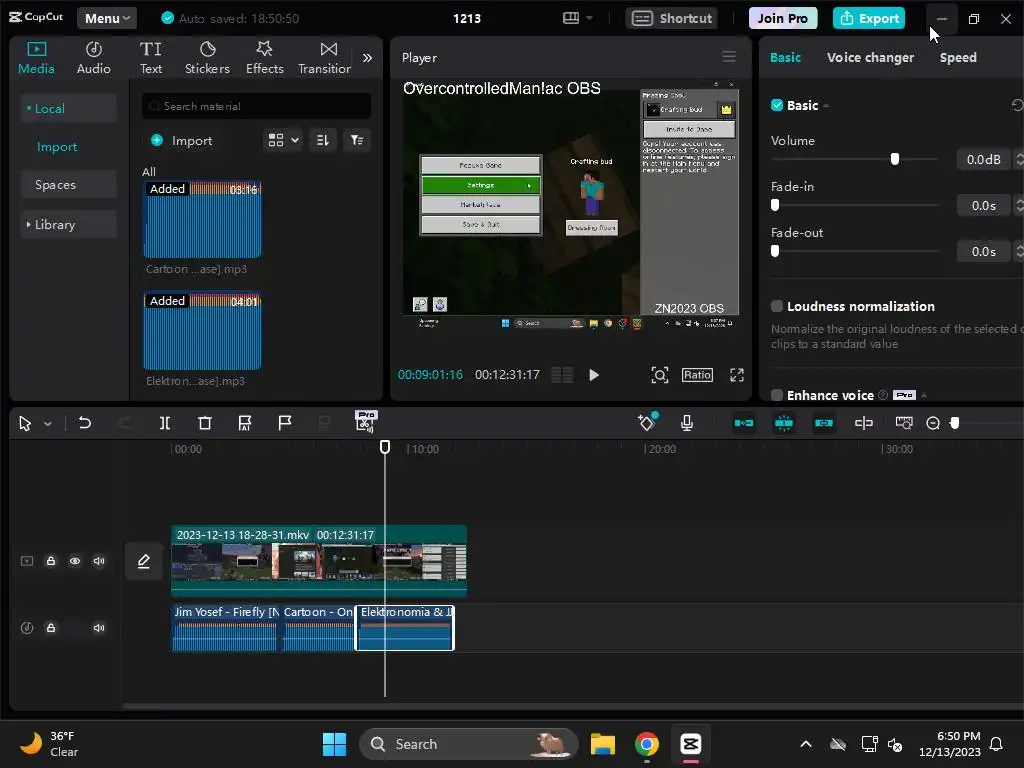Open Windows Start menu
This screenshot has height=768, width=1024.
[334, 744]
